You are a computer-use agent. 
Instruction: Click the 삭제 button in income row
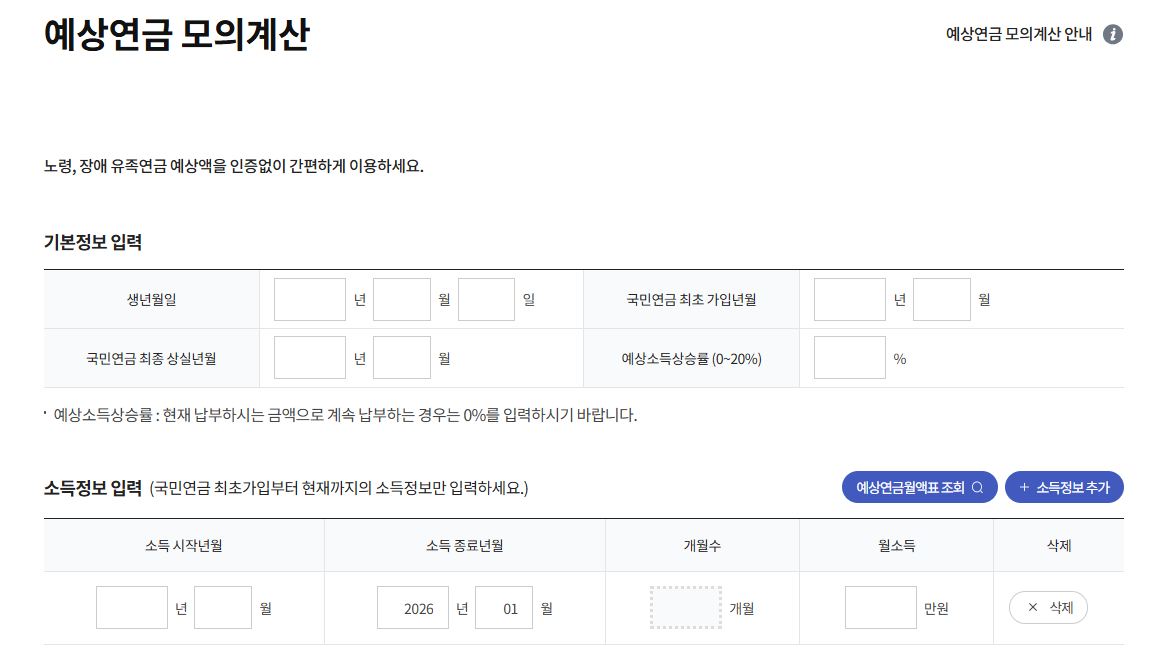[1048, 607]
